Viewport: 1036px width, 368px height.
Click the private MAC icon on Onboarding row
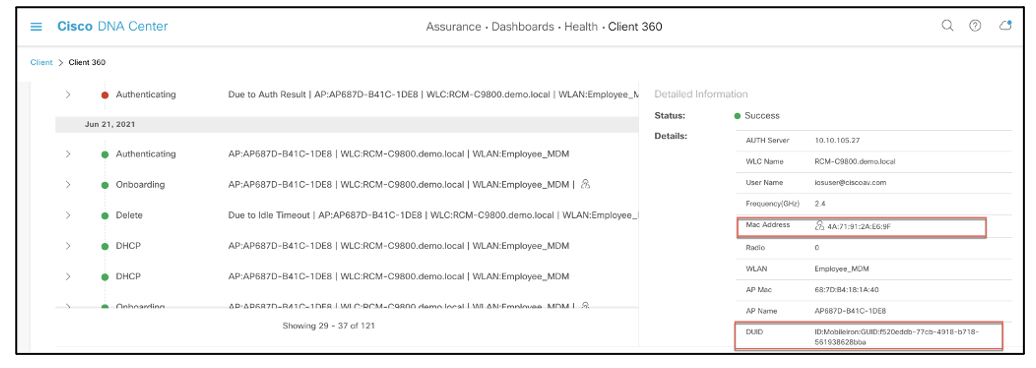click(585, 184)
